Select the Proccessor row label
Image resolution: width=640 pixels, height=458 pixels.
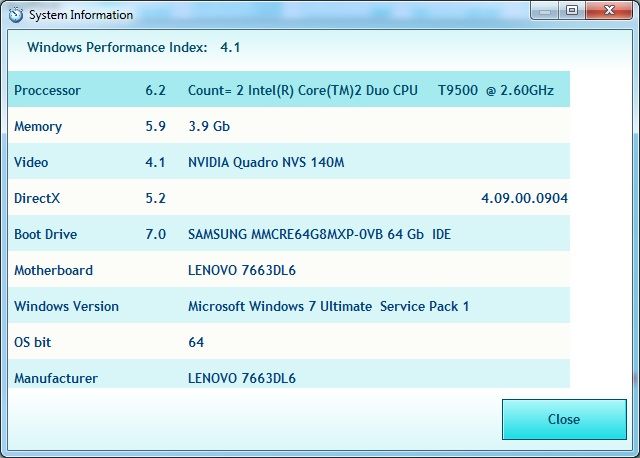pos(47,90)
